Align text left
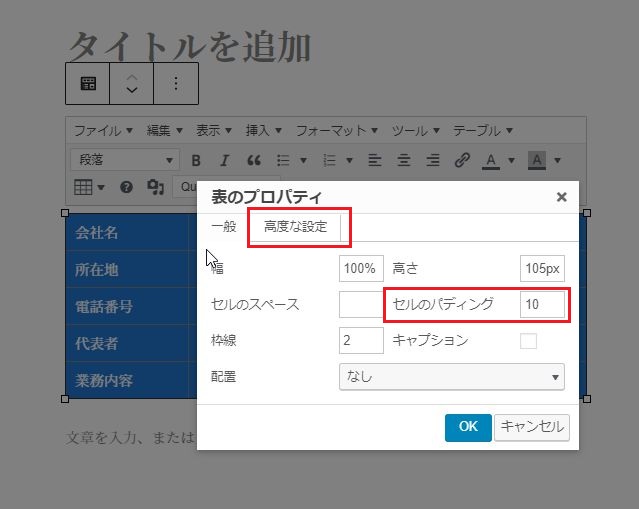 click(375, 160)
